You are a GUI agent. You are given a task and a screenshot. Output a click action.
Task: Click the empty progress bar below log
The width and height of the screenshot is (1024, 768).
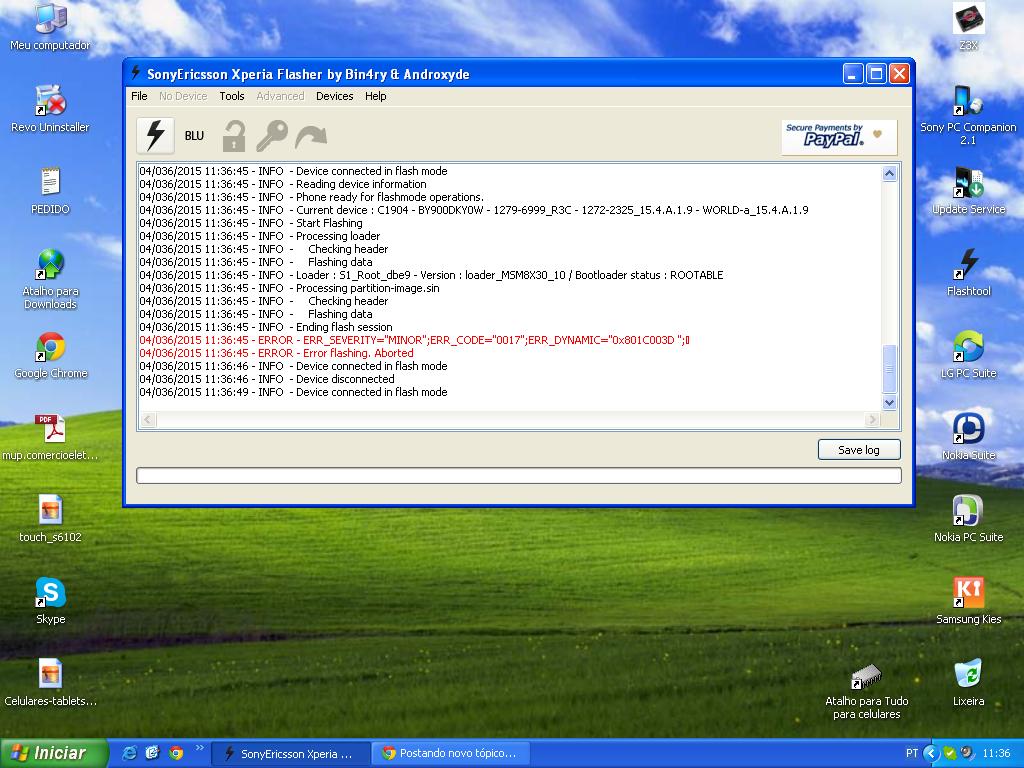(519, 475)
